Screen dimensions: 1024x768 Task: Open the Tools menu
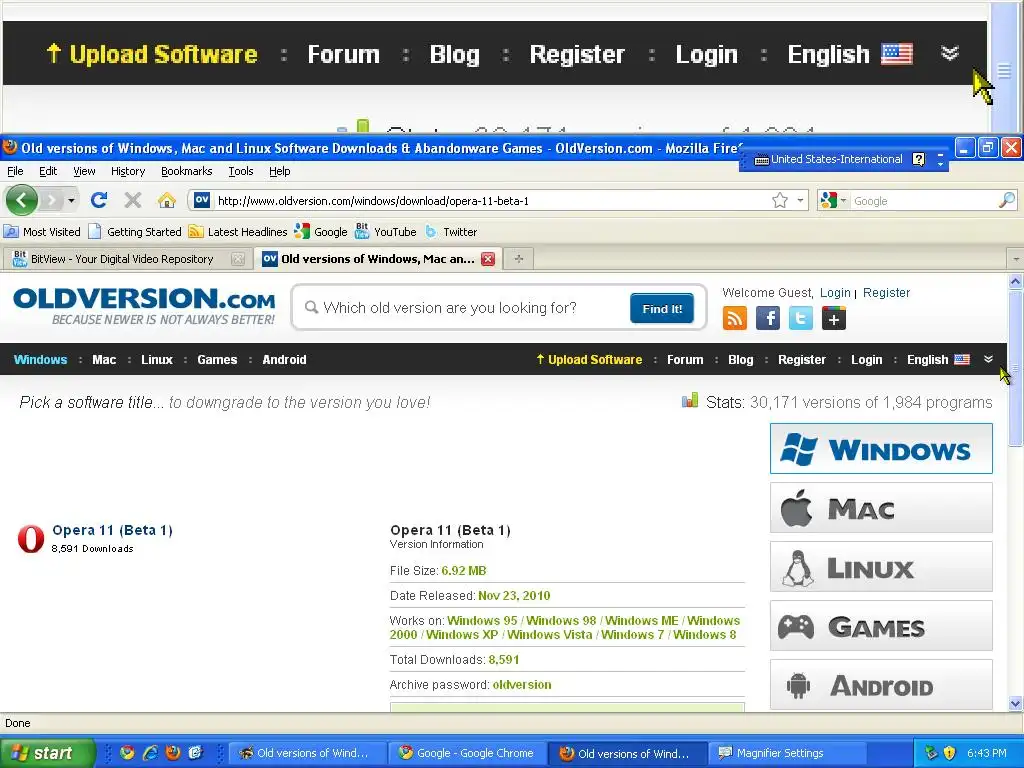pyautogui.click(x=240, y=171)
